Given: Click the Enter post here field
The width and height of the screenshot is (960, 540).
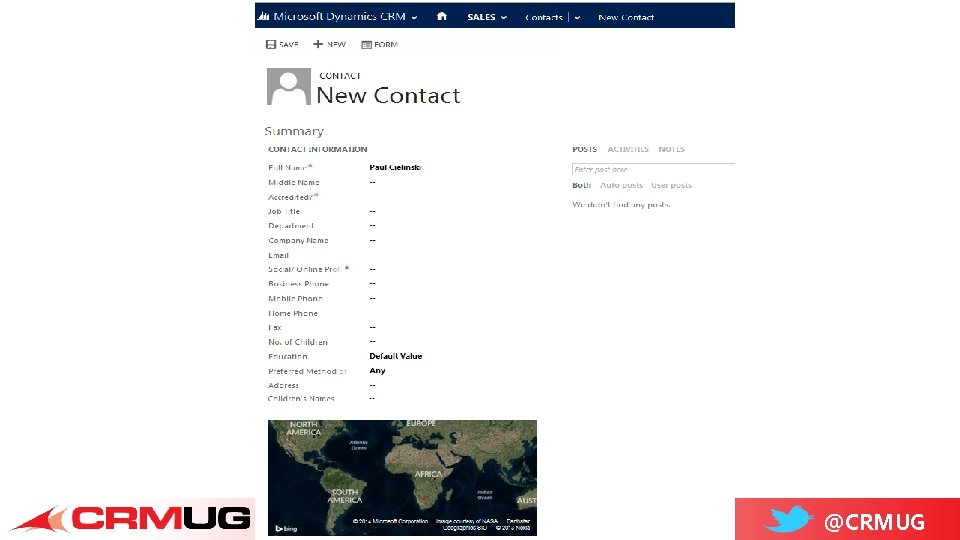Looking at the screenshot, I should (x=653, y=169).
